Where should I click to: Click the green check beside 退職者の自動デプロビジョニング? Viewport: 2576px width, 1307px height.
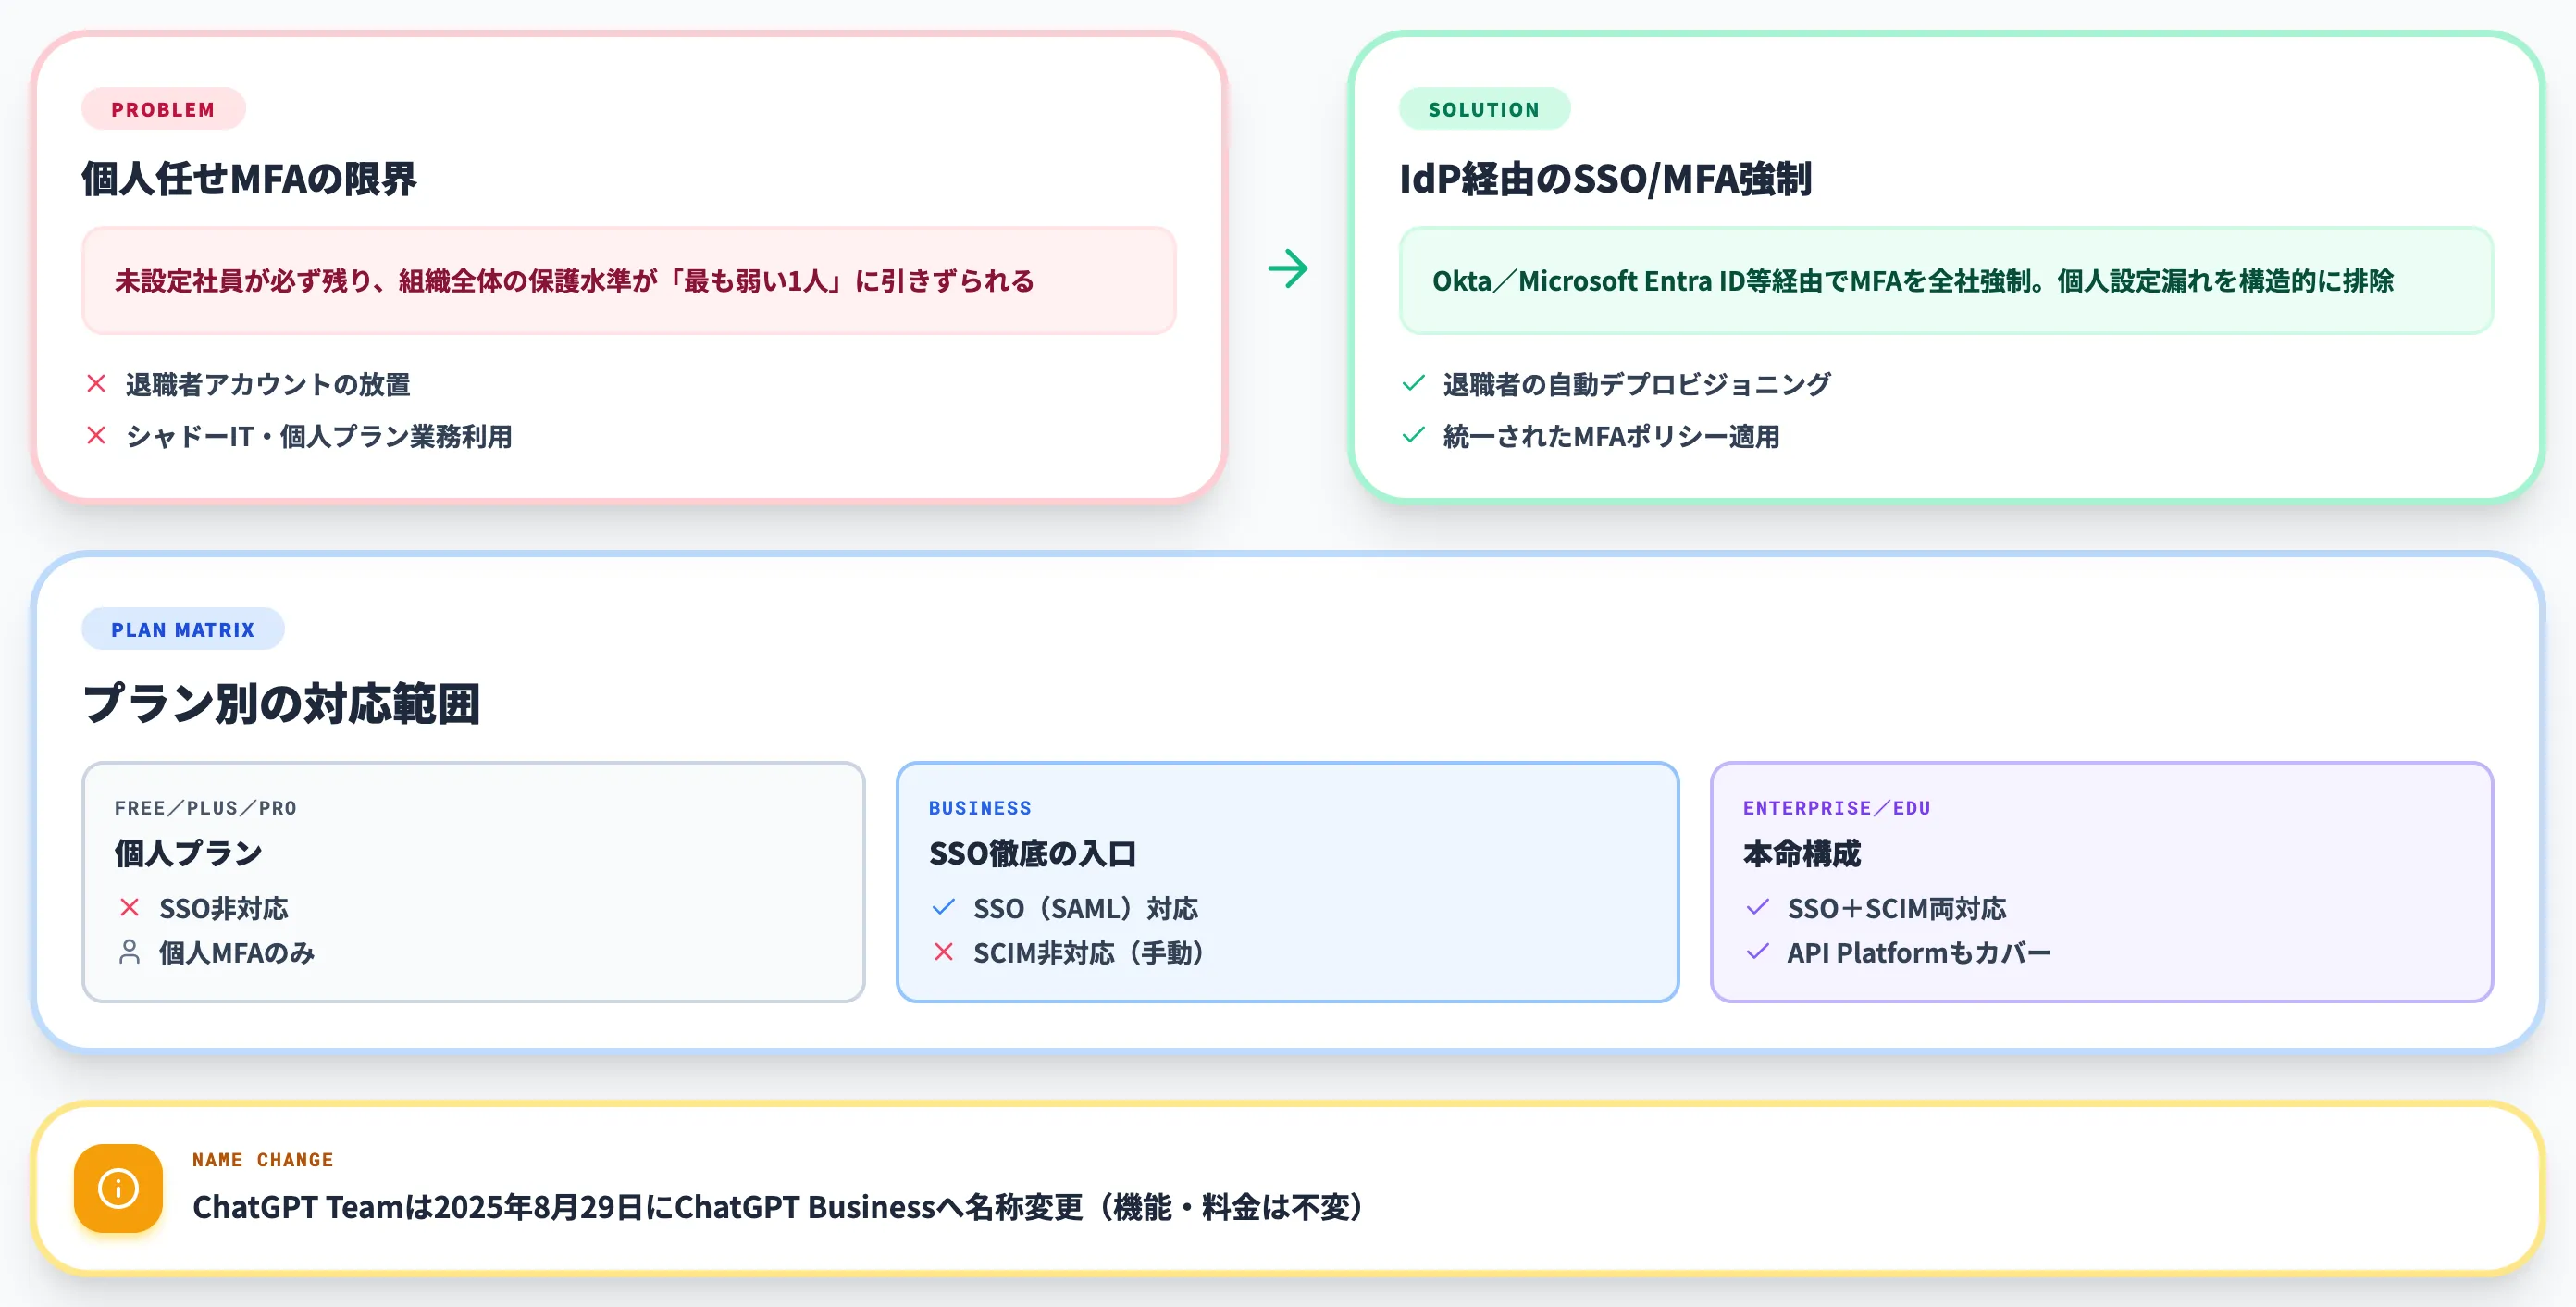coord(1413,384)
